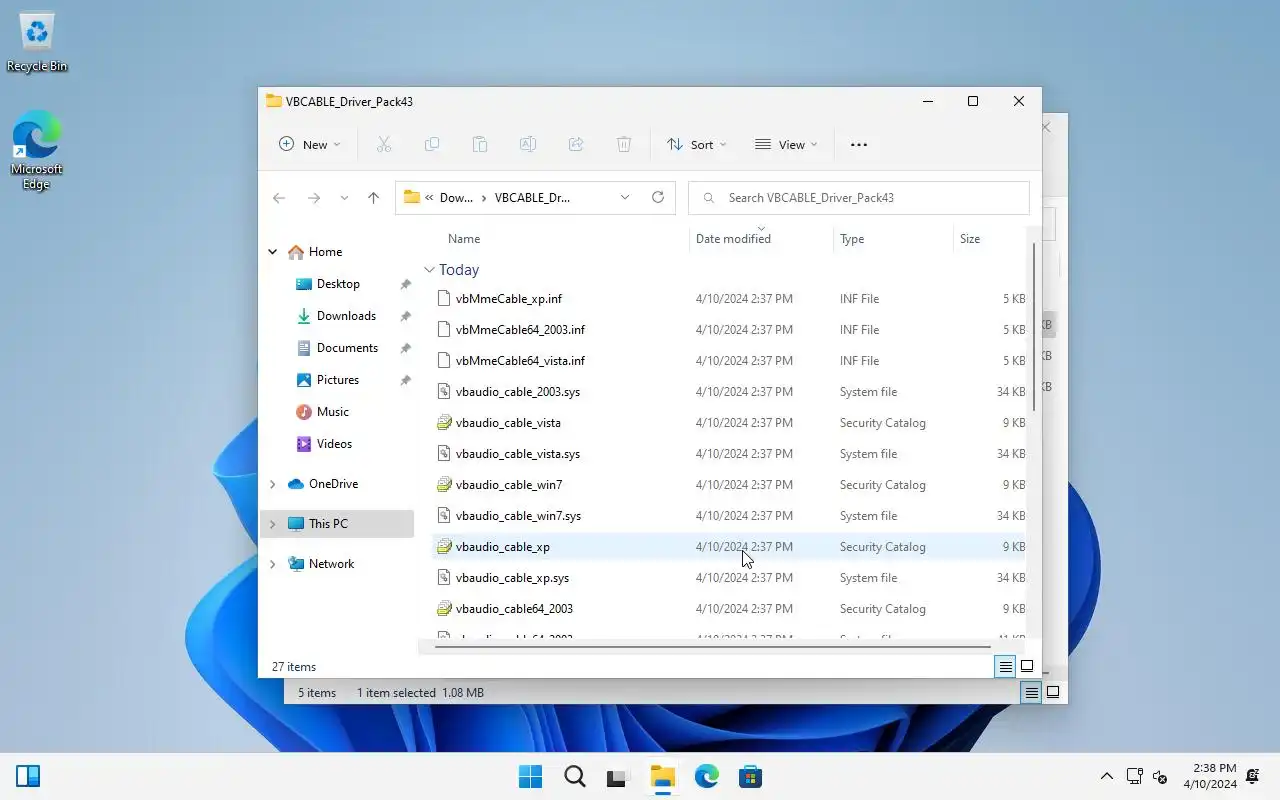Screen dimensions: 1280x800
Task: Select Downloads in navigation pane
Action: [x=346, y=316]
